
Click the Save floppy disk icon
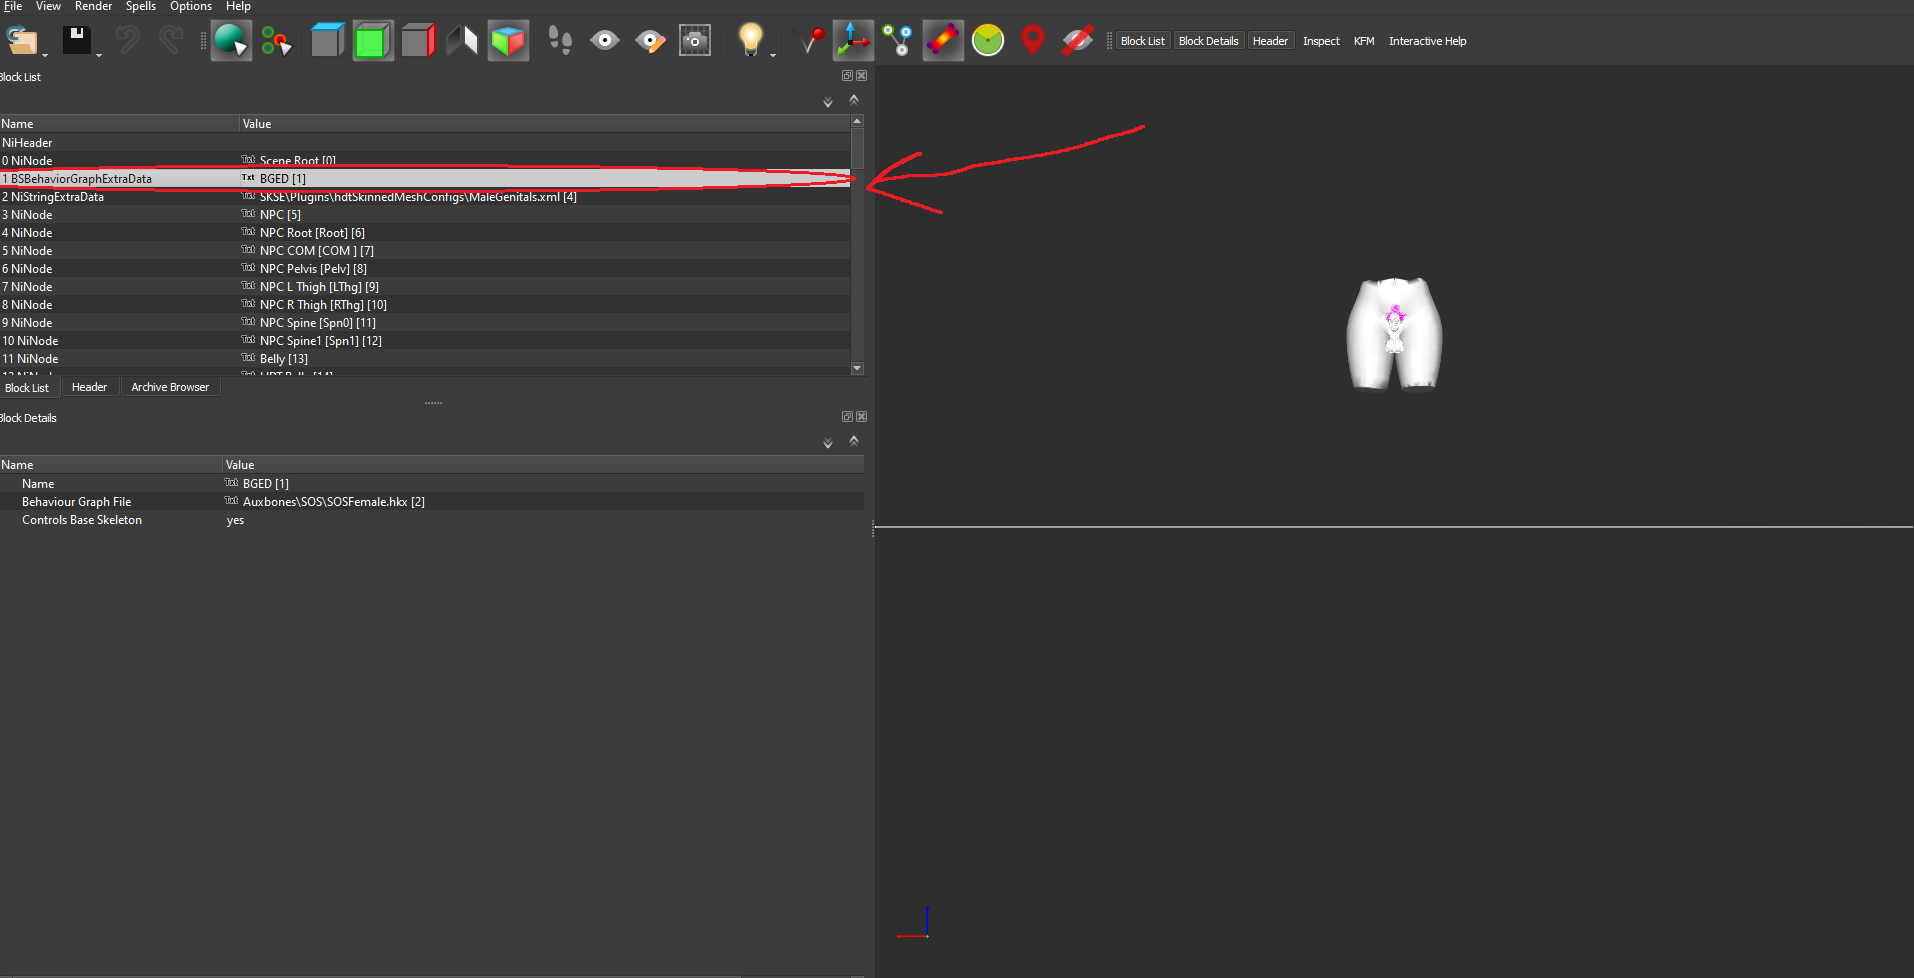[x=76, y=41]
